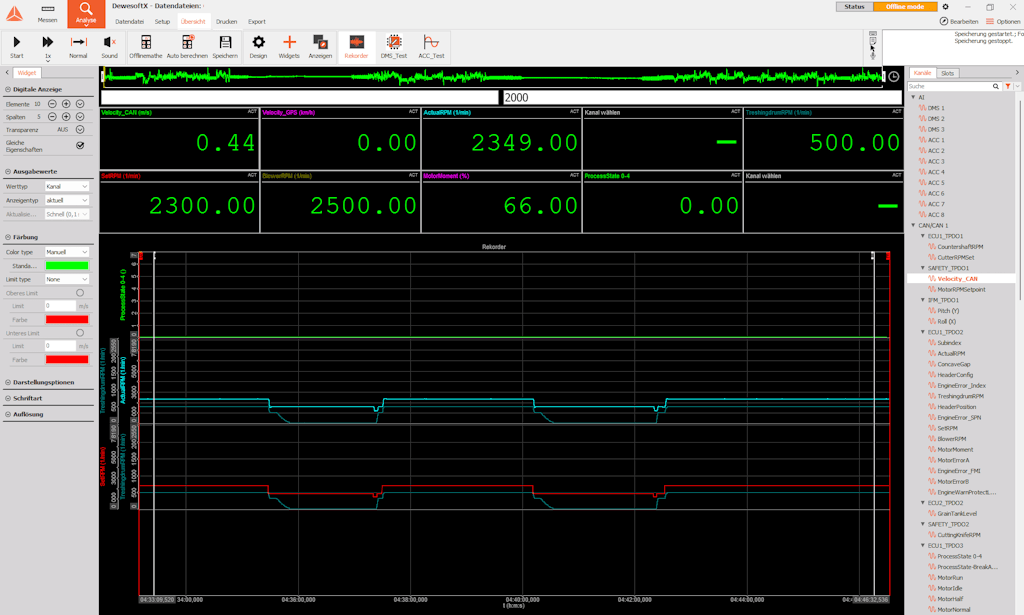Click the 1x playback speed icon
The width and height of the screenshot is (1024, 615).
(x=48, y=42)
